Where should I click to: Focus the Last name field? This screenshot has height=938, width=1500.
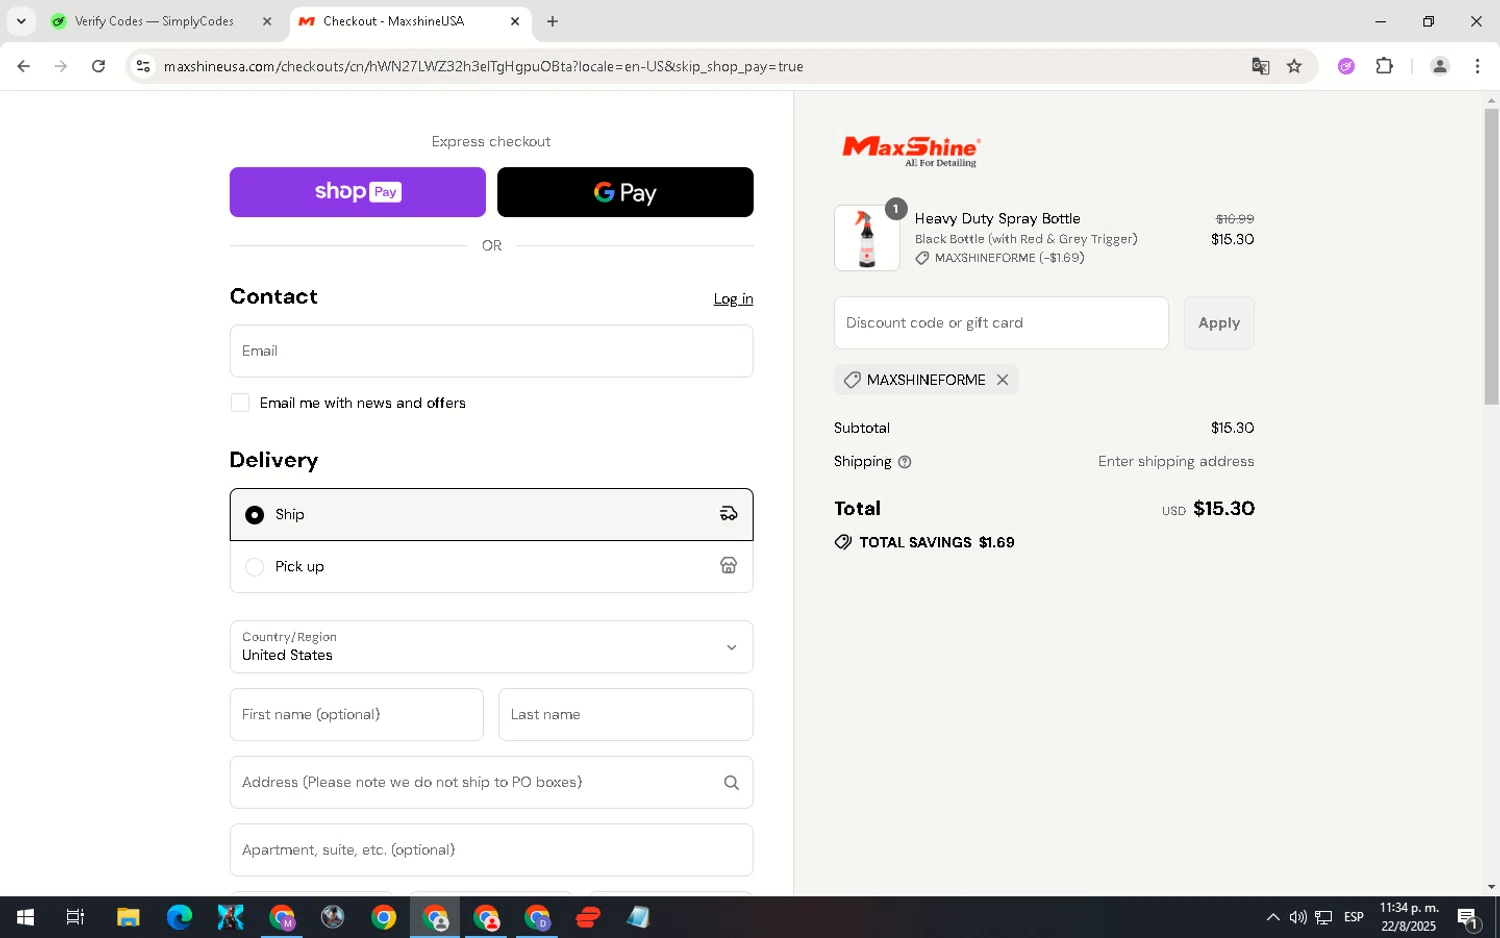click(625, 714)
